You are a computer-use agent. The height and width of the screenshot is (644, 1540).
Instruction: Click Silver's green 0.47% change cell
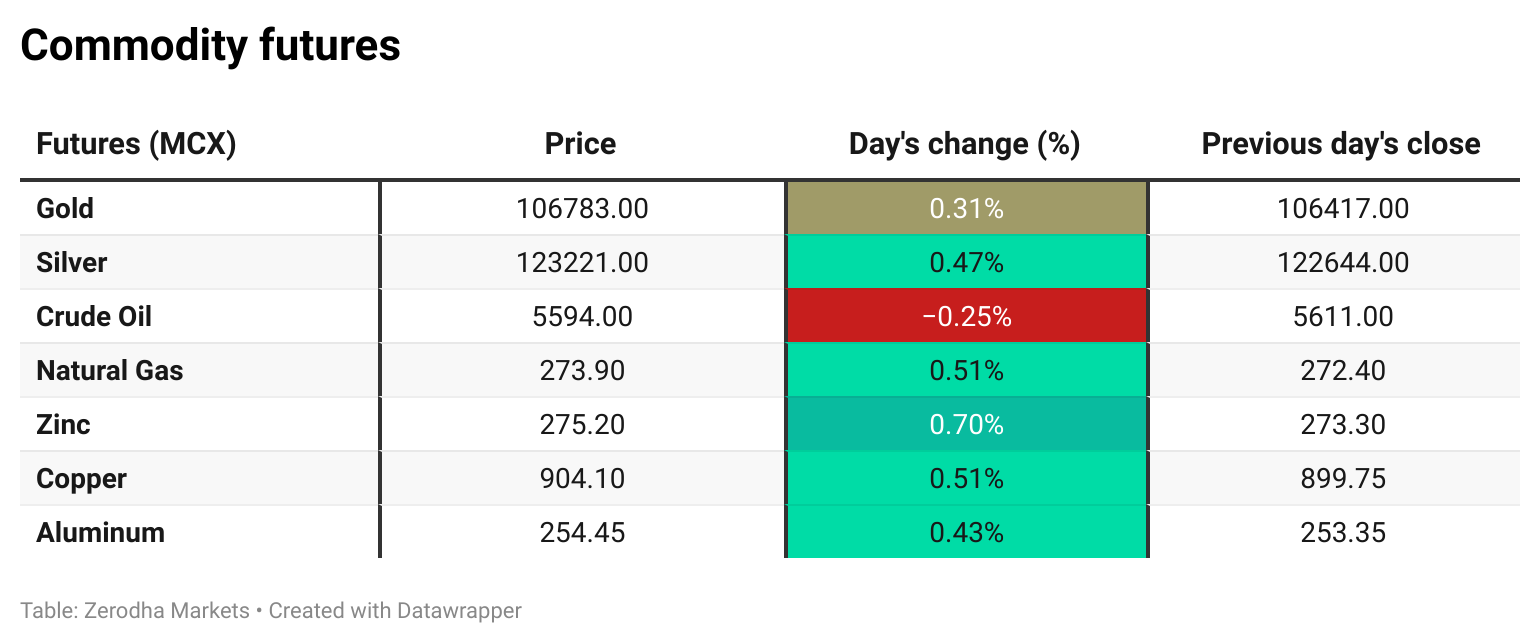pyautogui.click(x=966, y=263)
